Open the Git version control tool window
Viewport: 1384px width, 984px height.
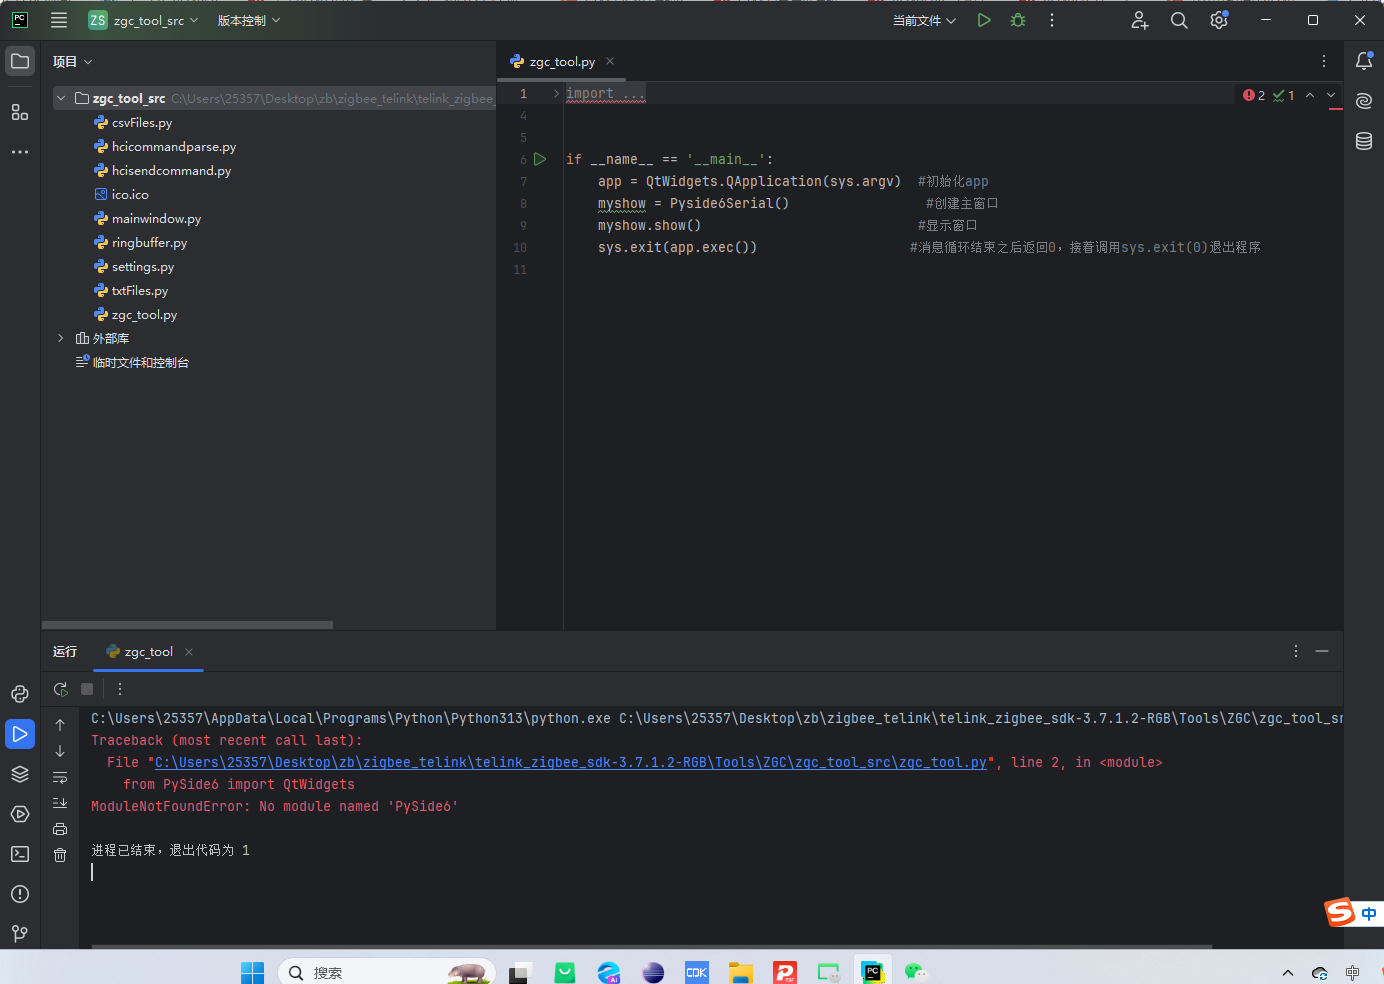20,934
